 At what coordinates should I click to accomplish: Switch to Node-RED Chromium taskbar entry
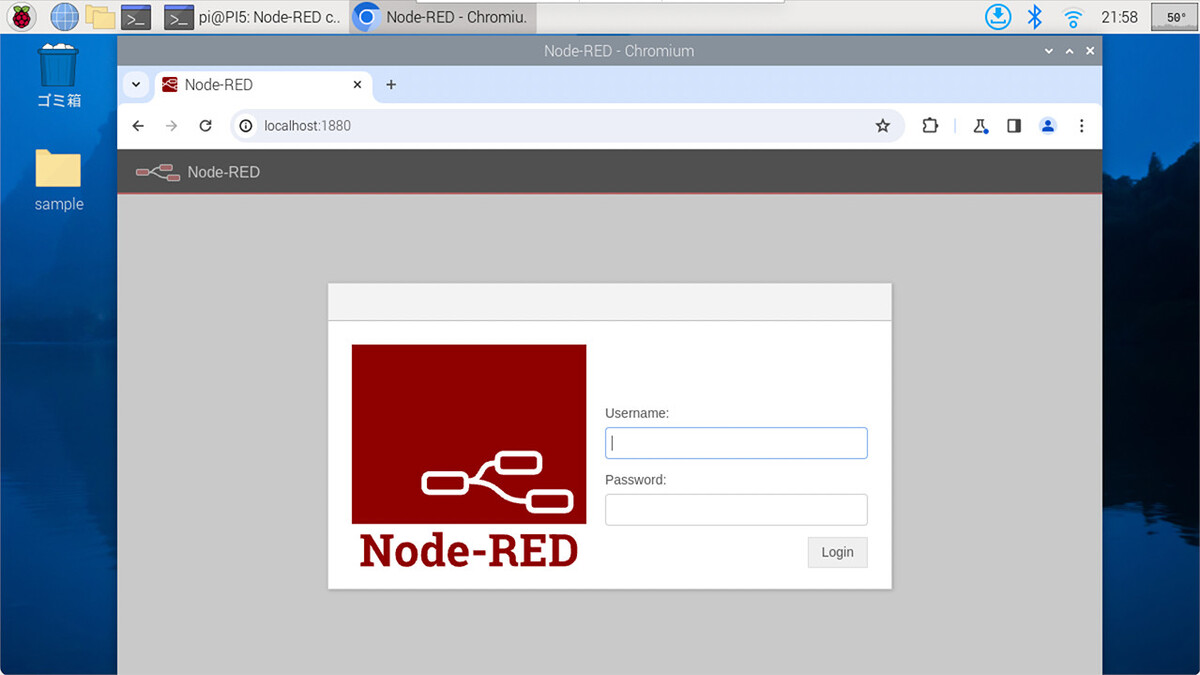pos(443,17)
